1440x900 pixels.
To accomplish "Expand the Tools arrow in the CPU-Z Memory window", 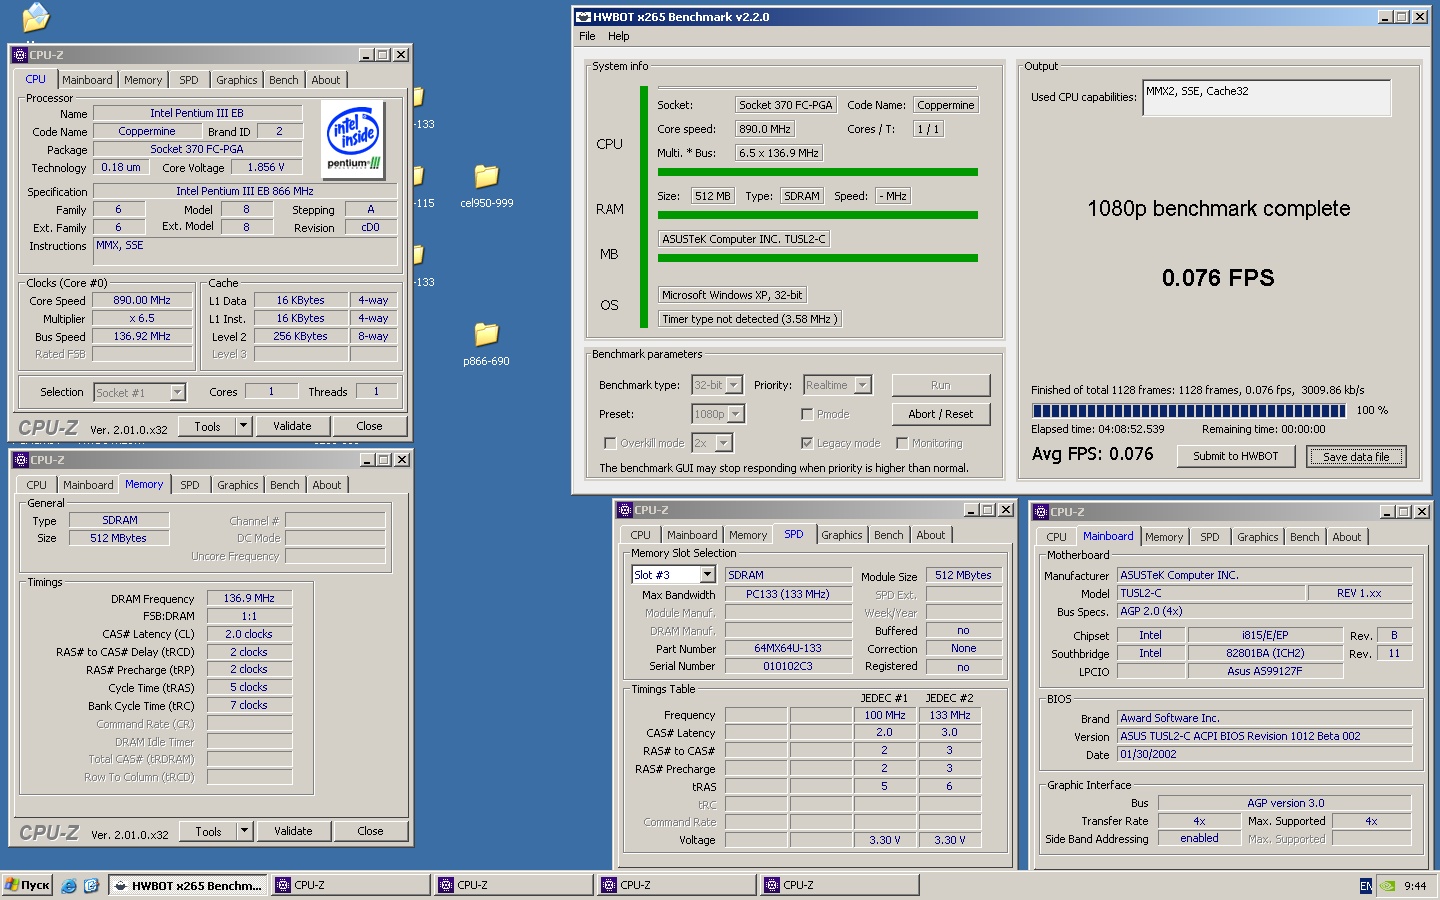I will 244,831.
